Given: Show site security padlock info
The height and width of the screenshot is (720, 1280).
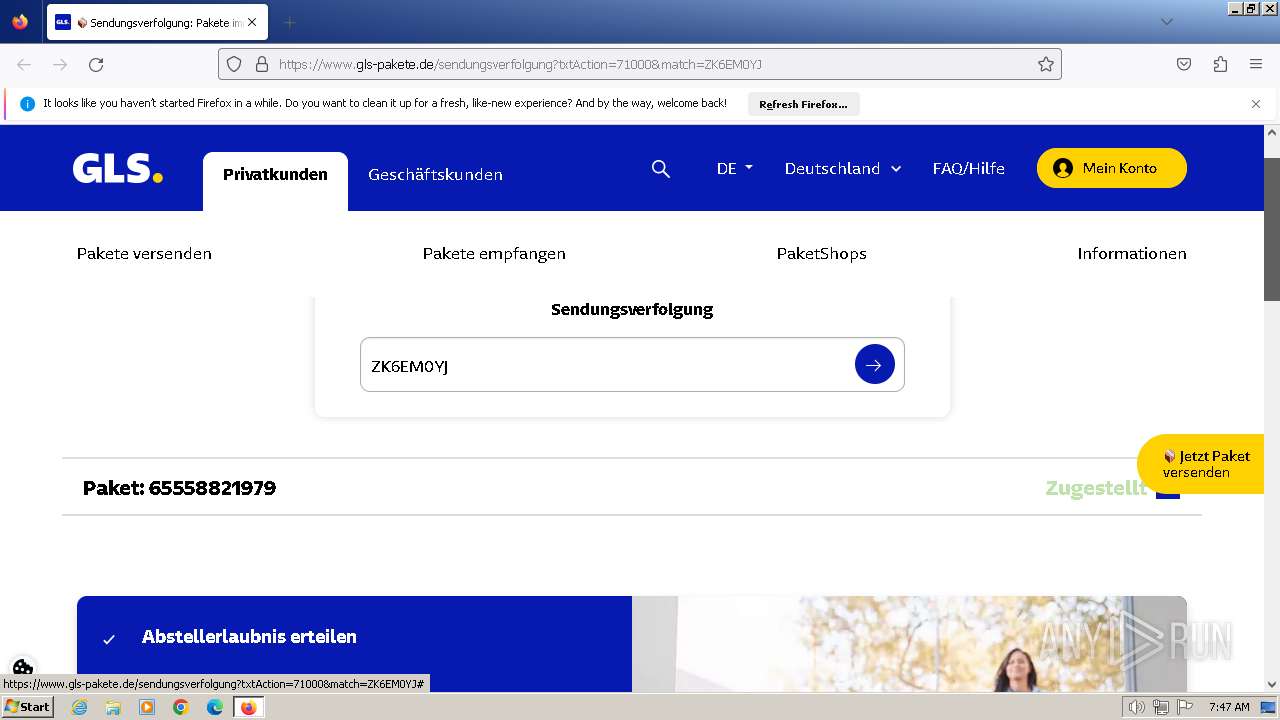Looking at the screenshot, I should [262, 64].
